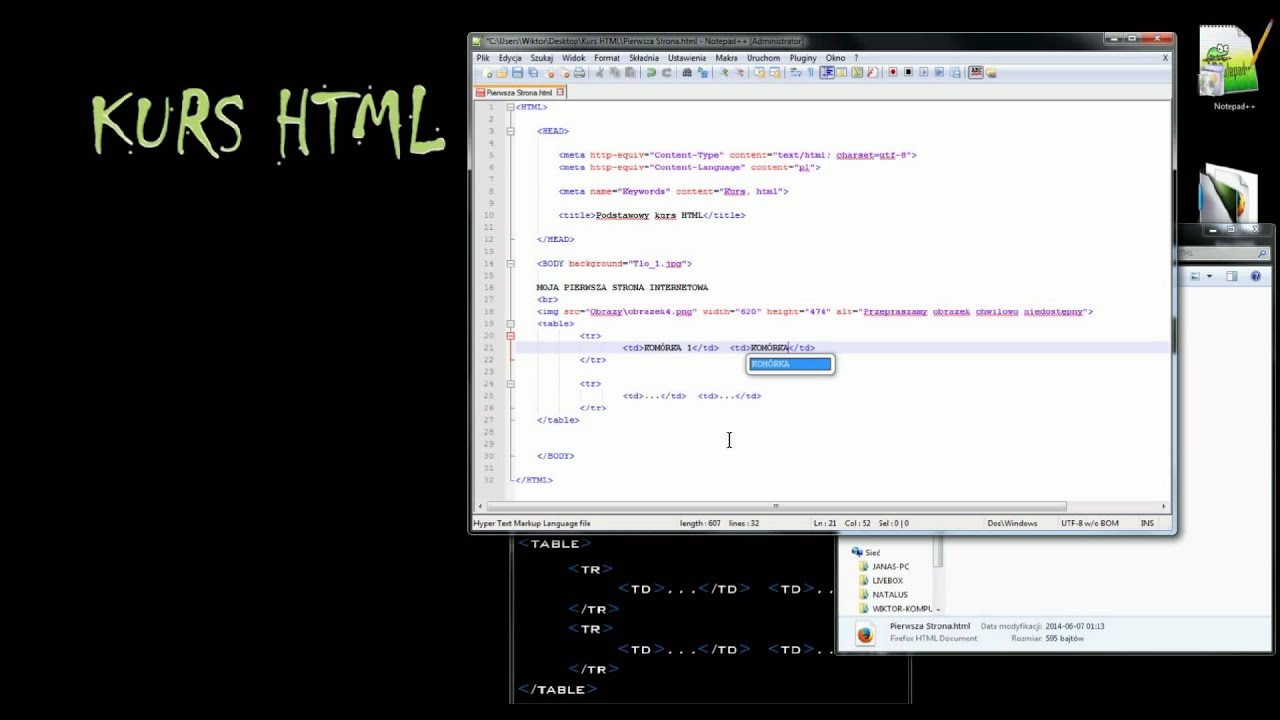Click Run macro multiple times icon
This screenshot has height=720, width=1280.
click(939, 72)
